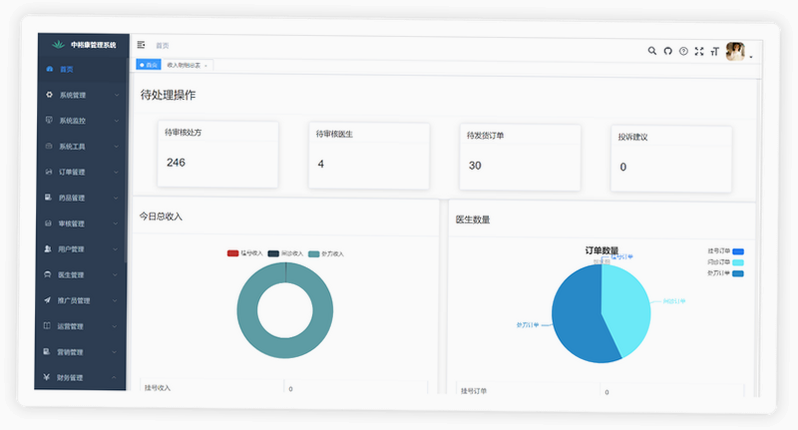Toggle the red 挂号收入 legend series
The width and height of the screenshot is (798, 430).
point(245,253)
